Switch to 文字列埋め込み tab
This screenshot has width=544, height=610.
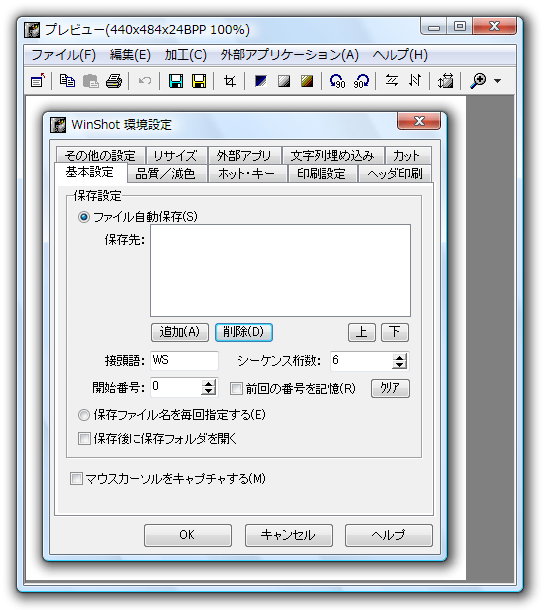click(333, 156)
